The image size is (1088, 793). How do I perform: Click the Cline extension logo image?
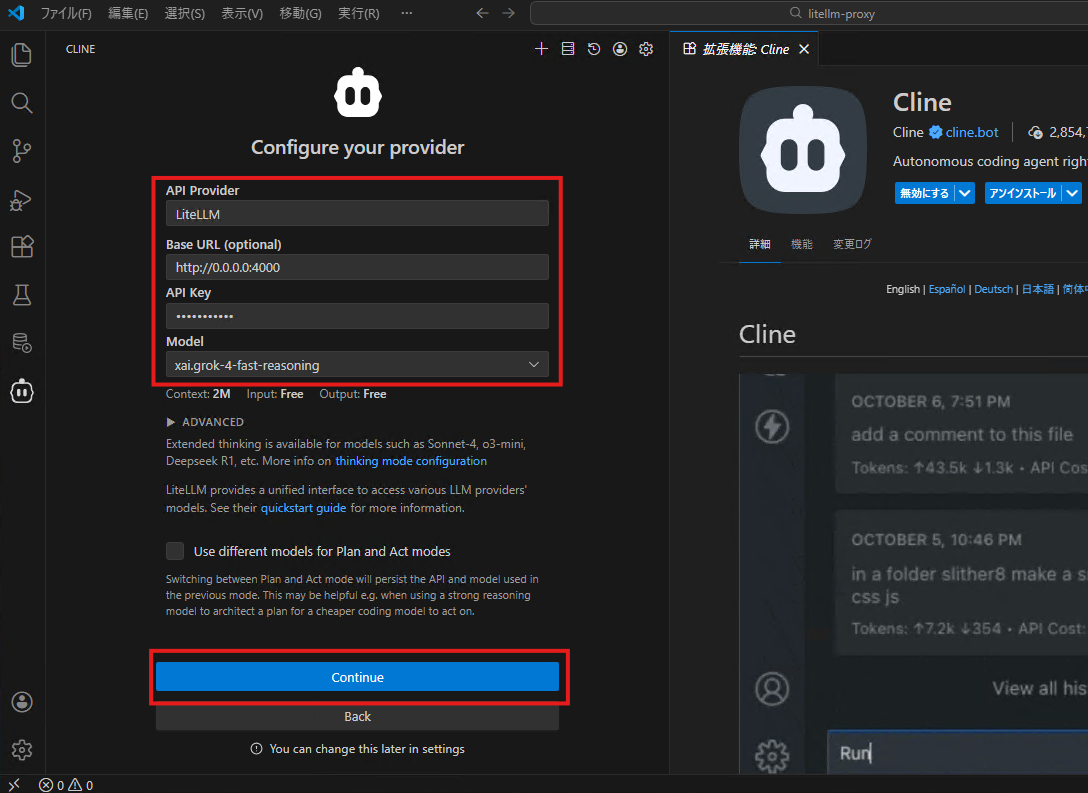tap(803, 150)
